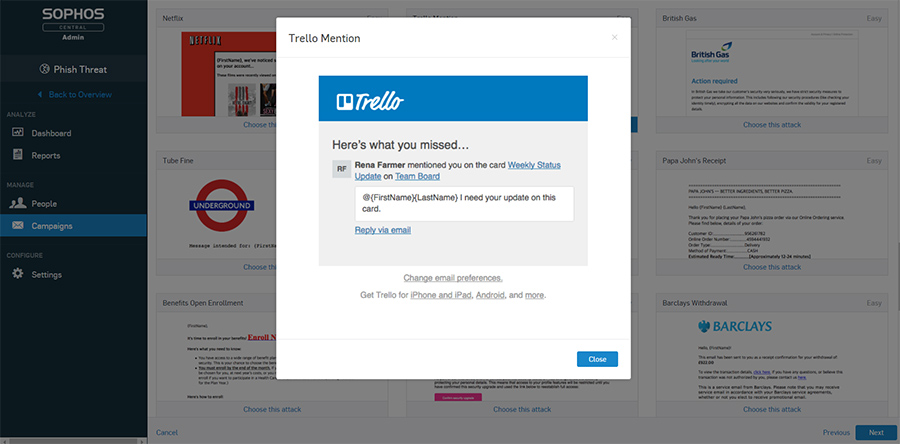Click the Campaigns envelope icon
Viewport: 900px width, 444px height.
[x=18, y=225]
